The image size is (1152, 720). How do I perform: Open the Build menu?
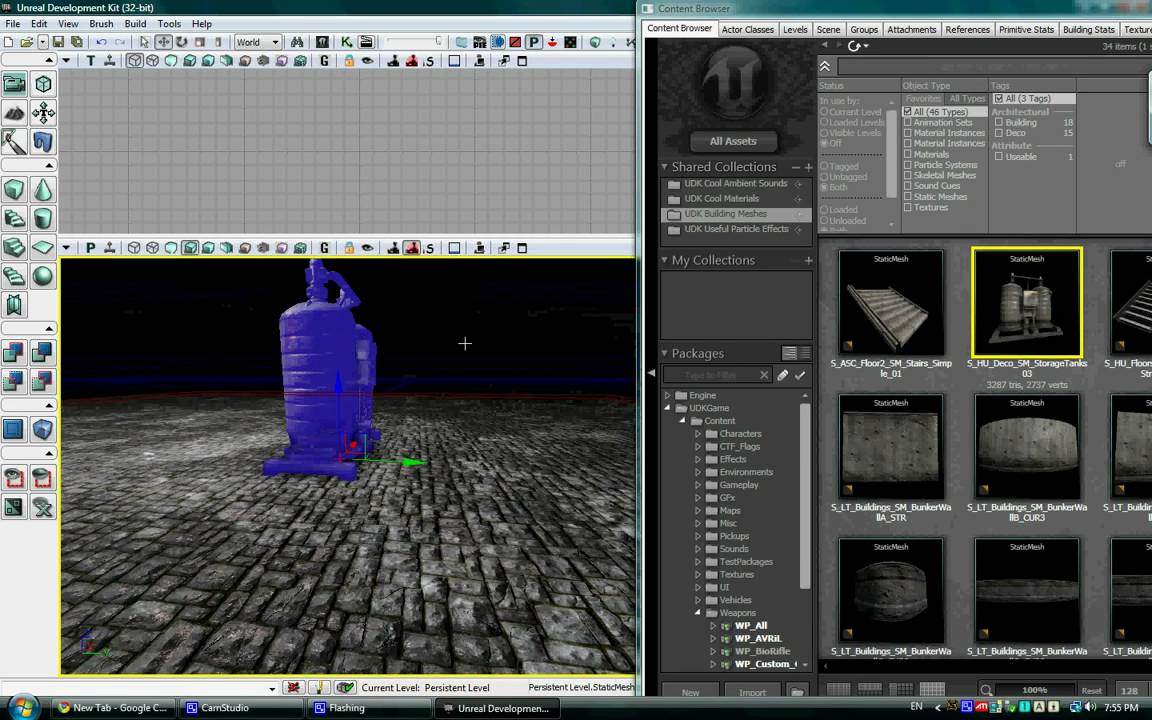[x=135, y=24]
